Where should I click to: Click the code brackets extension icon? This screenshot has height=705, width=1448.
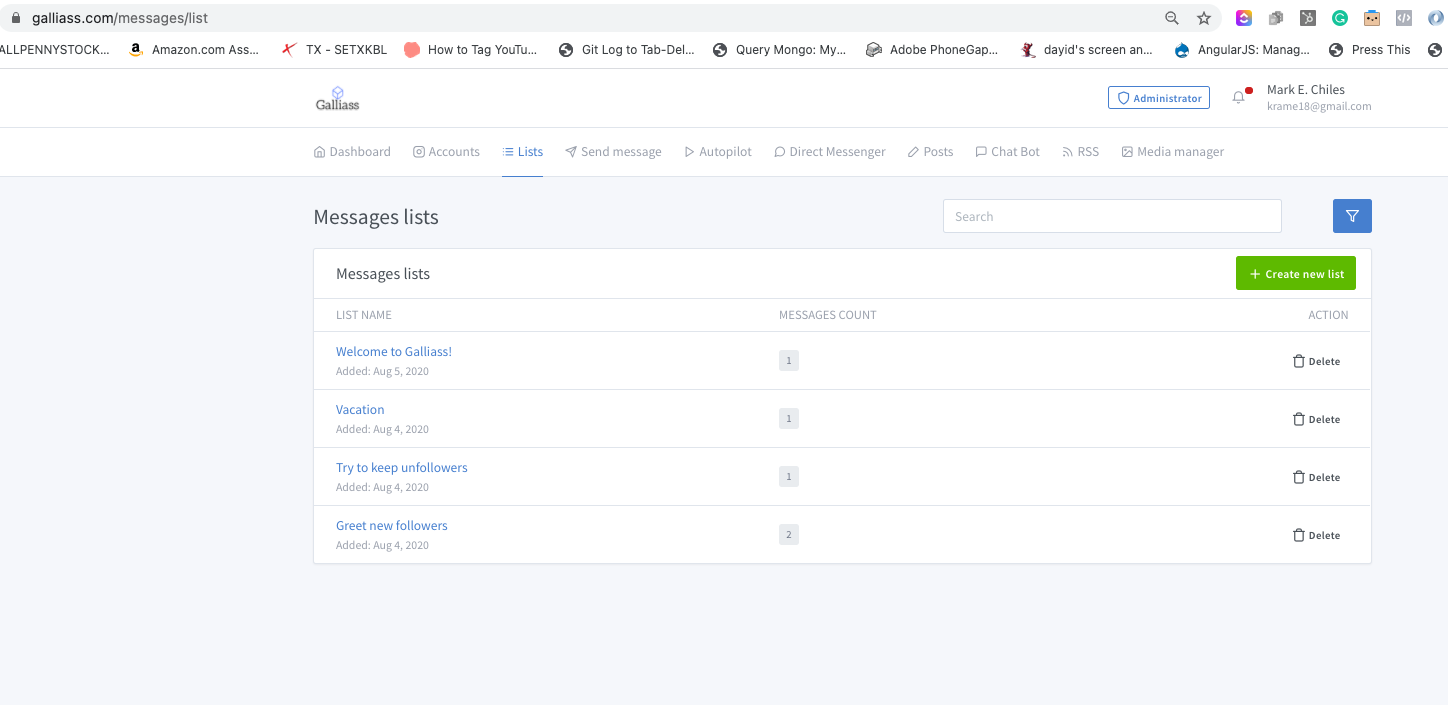pos(1404,18)
